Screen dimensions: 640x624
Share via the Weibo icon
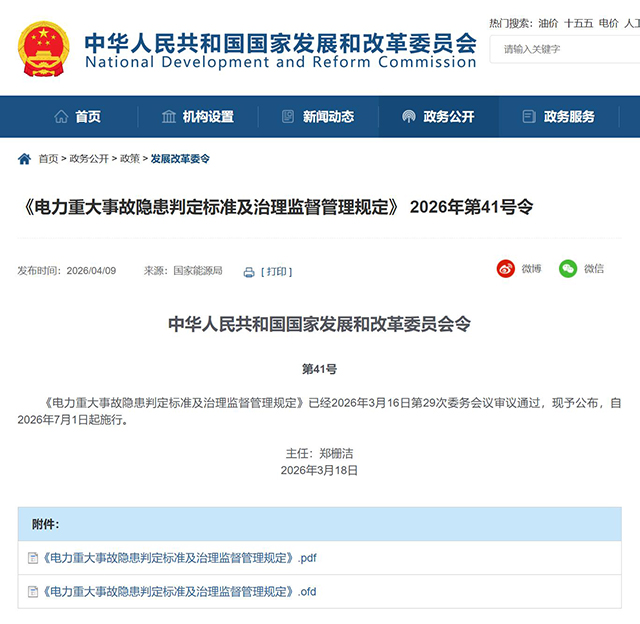(x=506, y=269)
